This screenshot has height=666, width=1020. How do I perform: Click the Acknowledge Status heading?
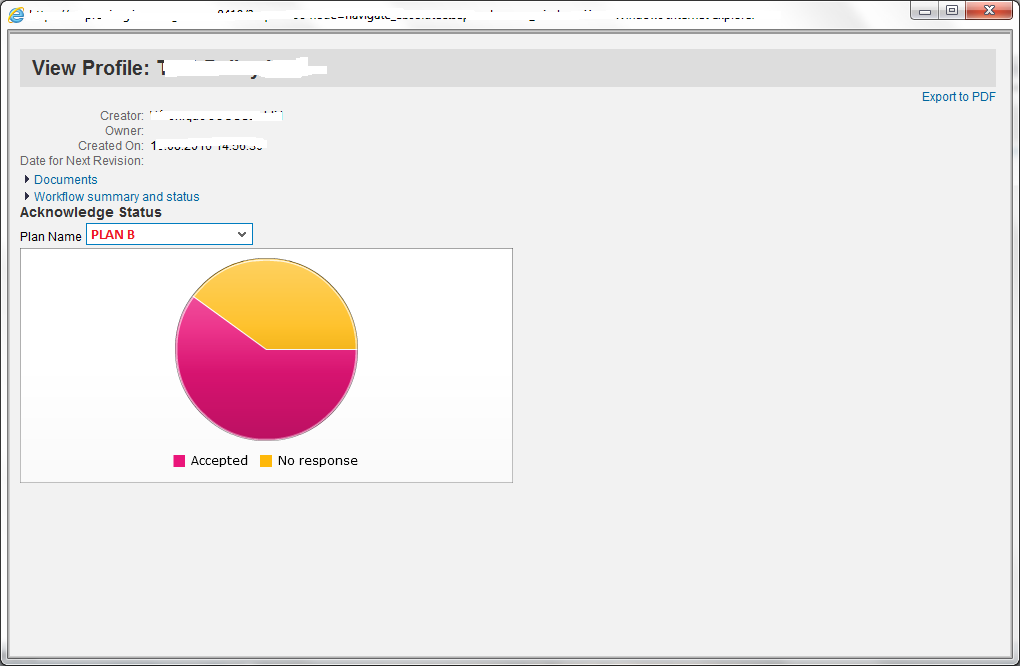click(90, 213)
